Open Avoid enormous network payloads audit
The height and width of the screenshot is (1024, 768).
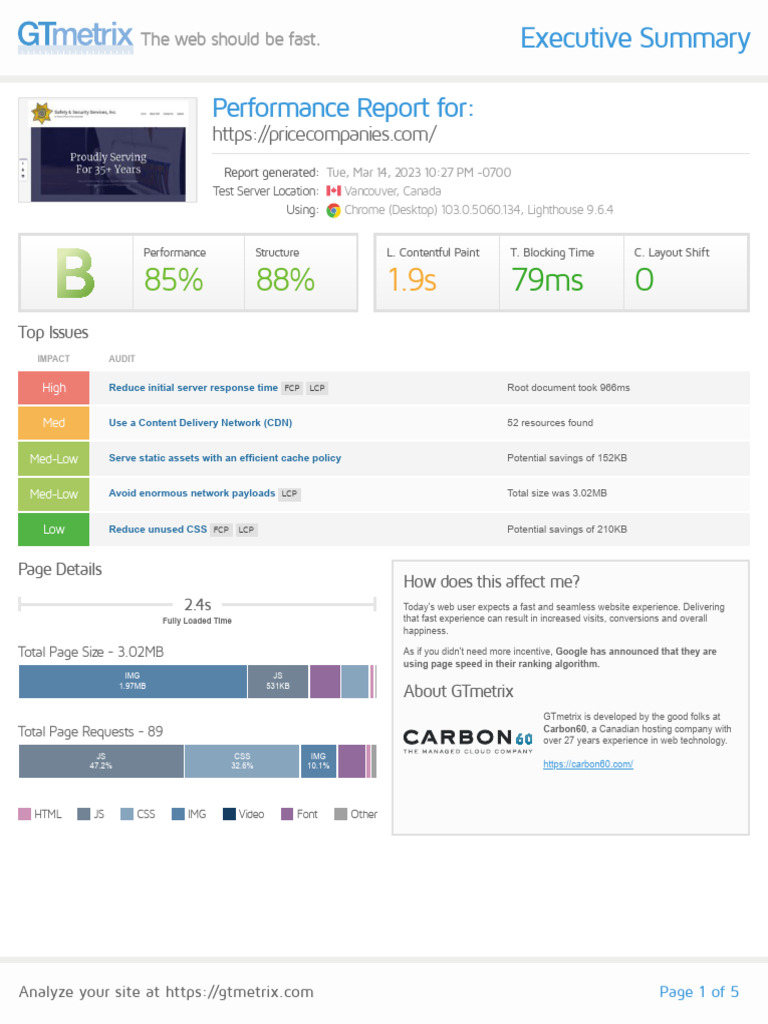tap(191, 494)
